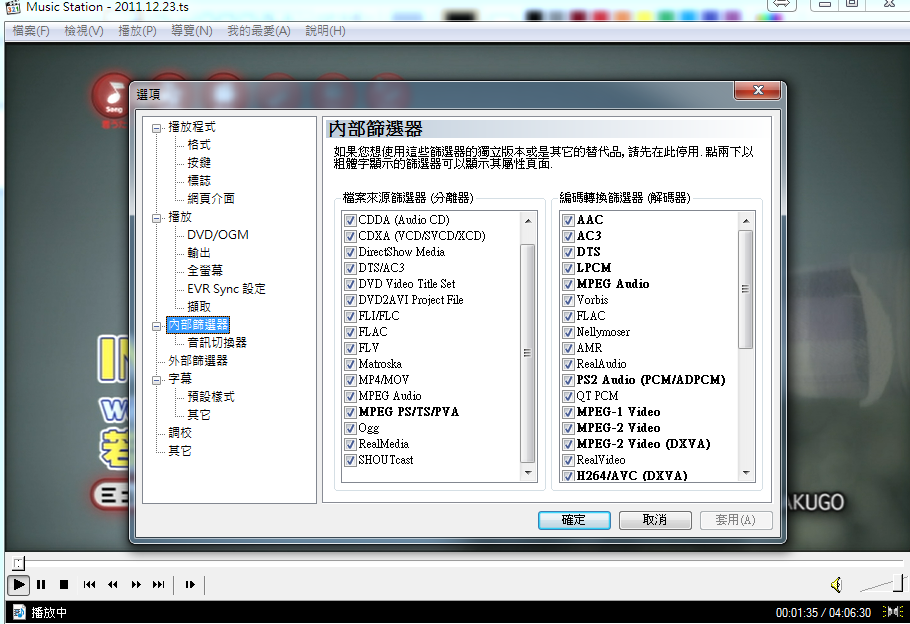Collapse the 字幕 settings branch
The height and width of the screenshot is (624, 910).
pyautogui.click(x=156, y=380)
